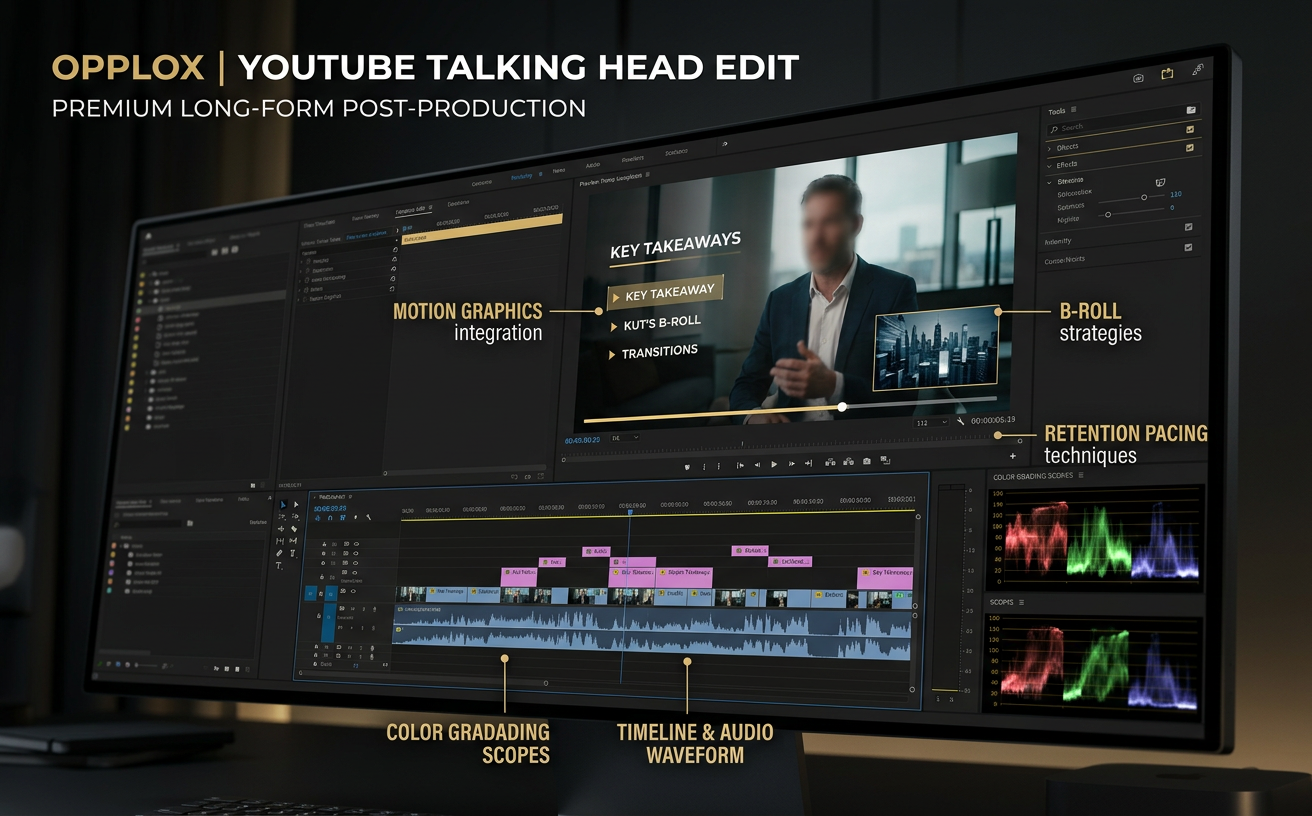Toggle the magnet snap icon in timeline header
This screenshot has height=816, width=1312.
(330, 517)
